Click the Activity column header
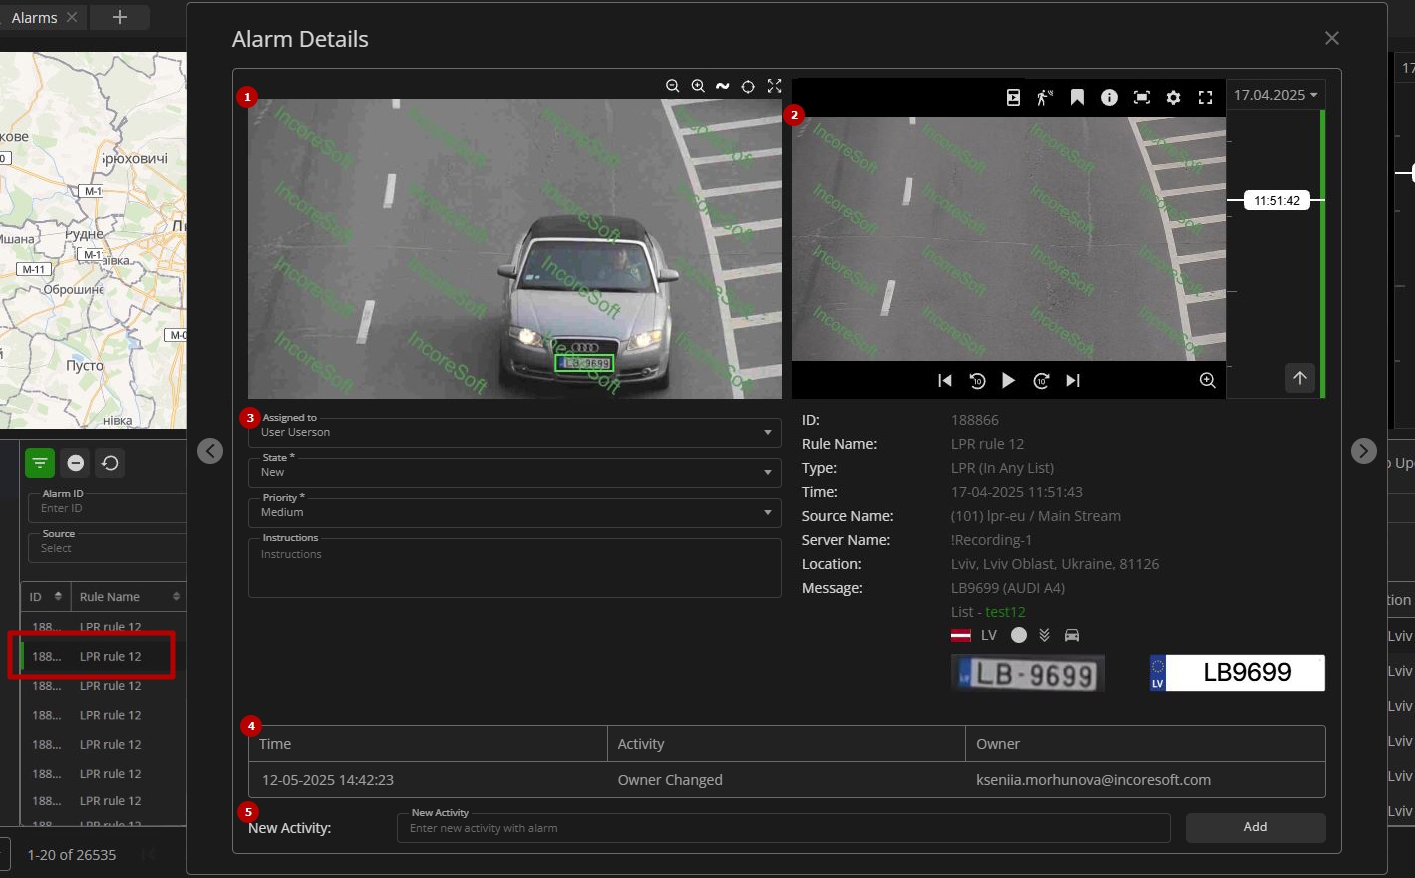1415x878 pixels. 786,744
